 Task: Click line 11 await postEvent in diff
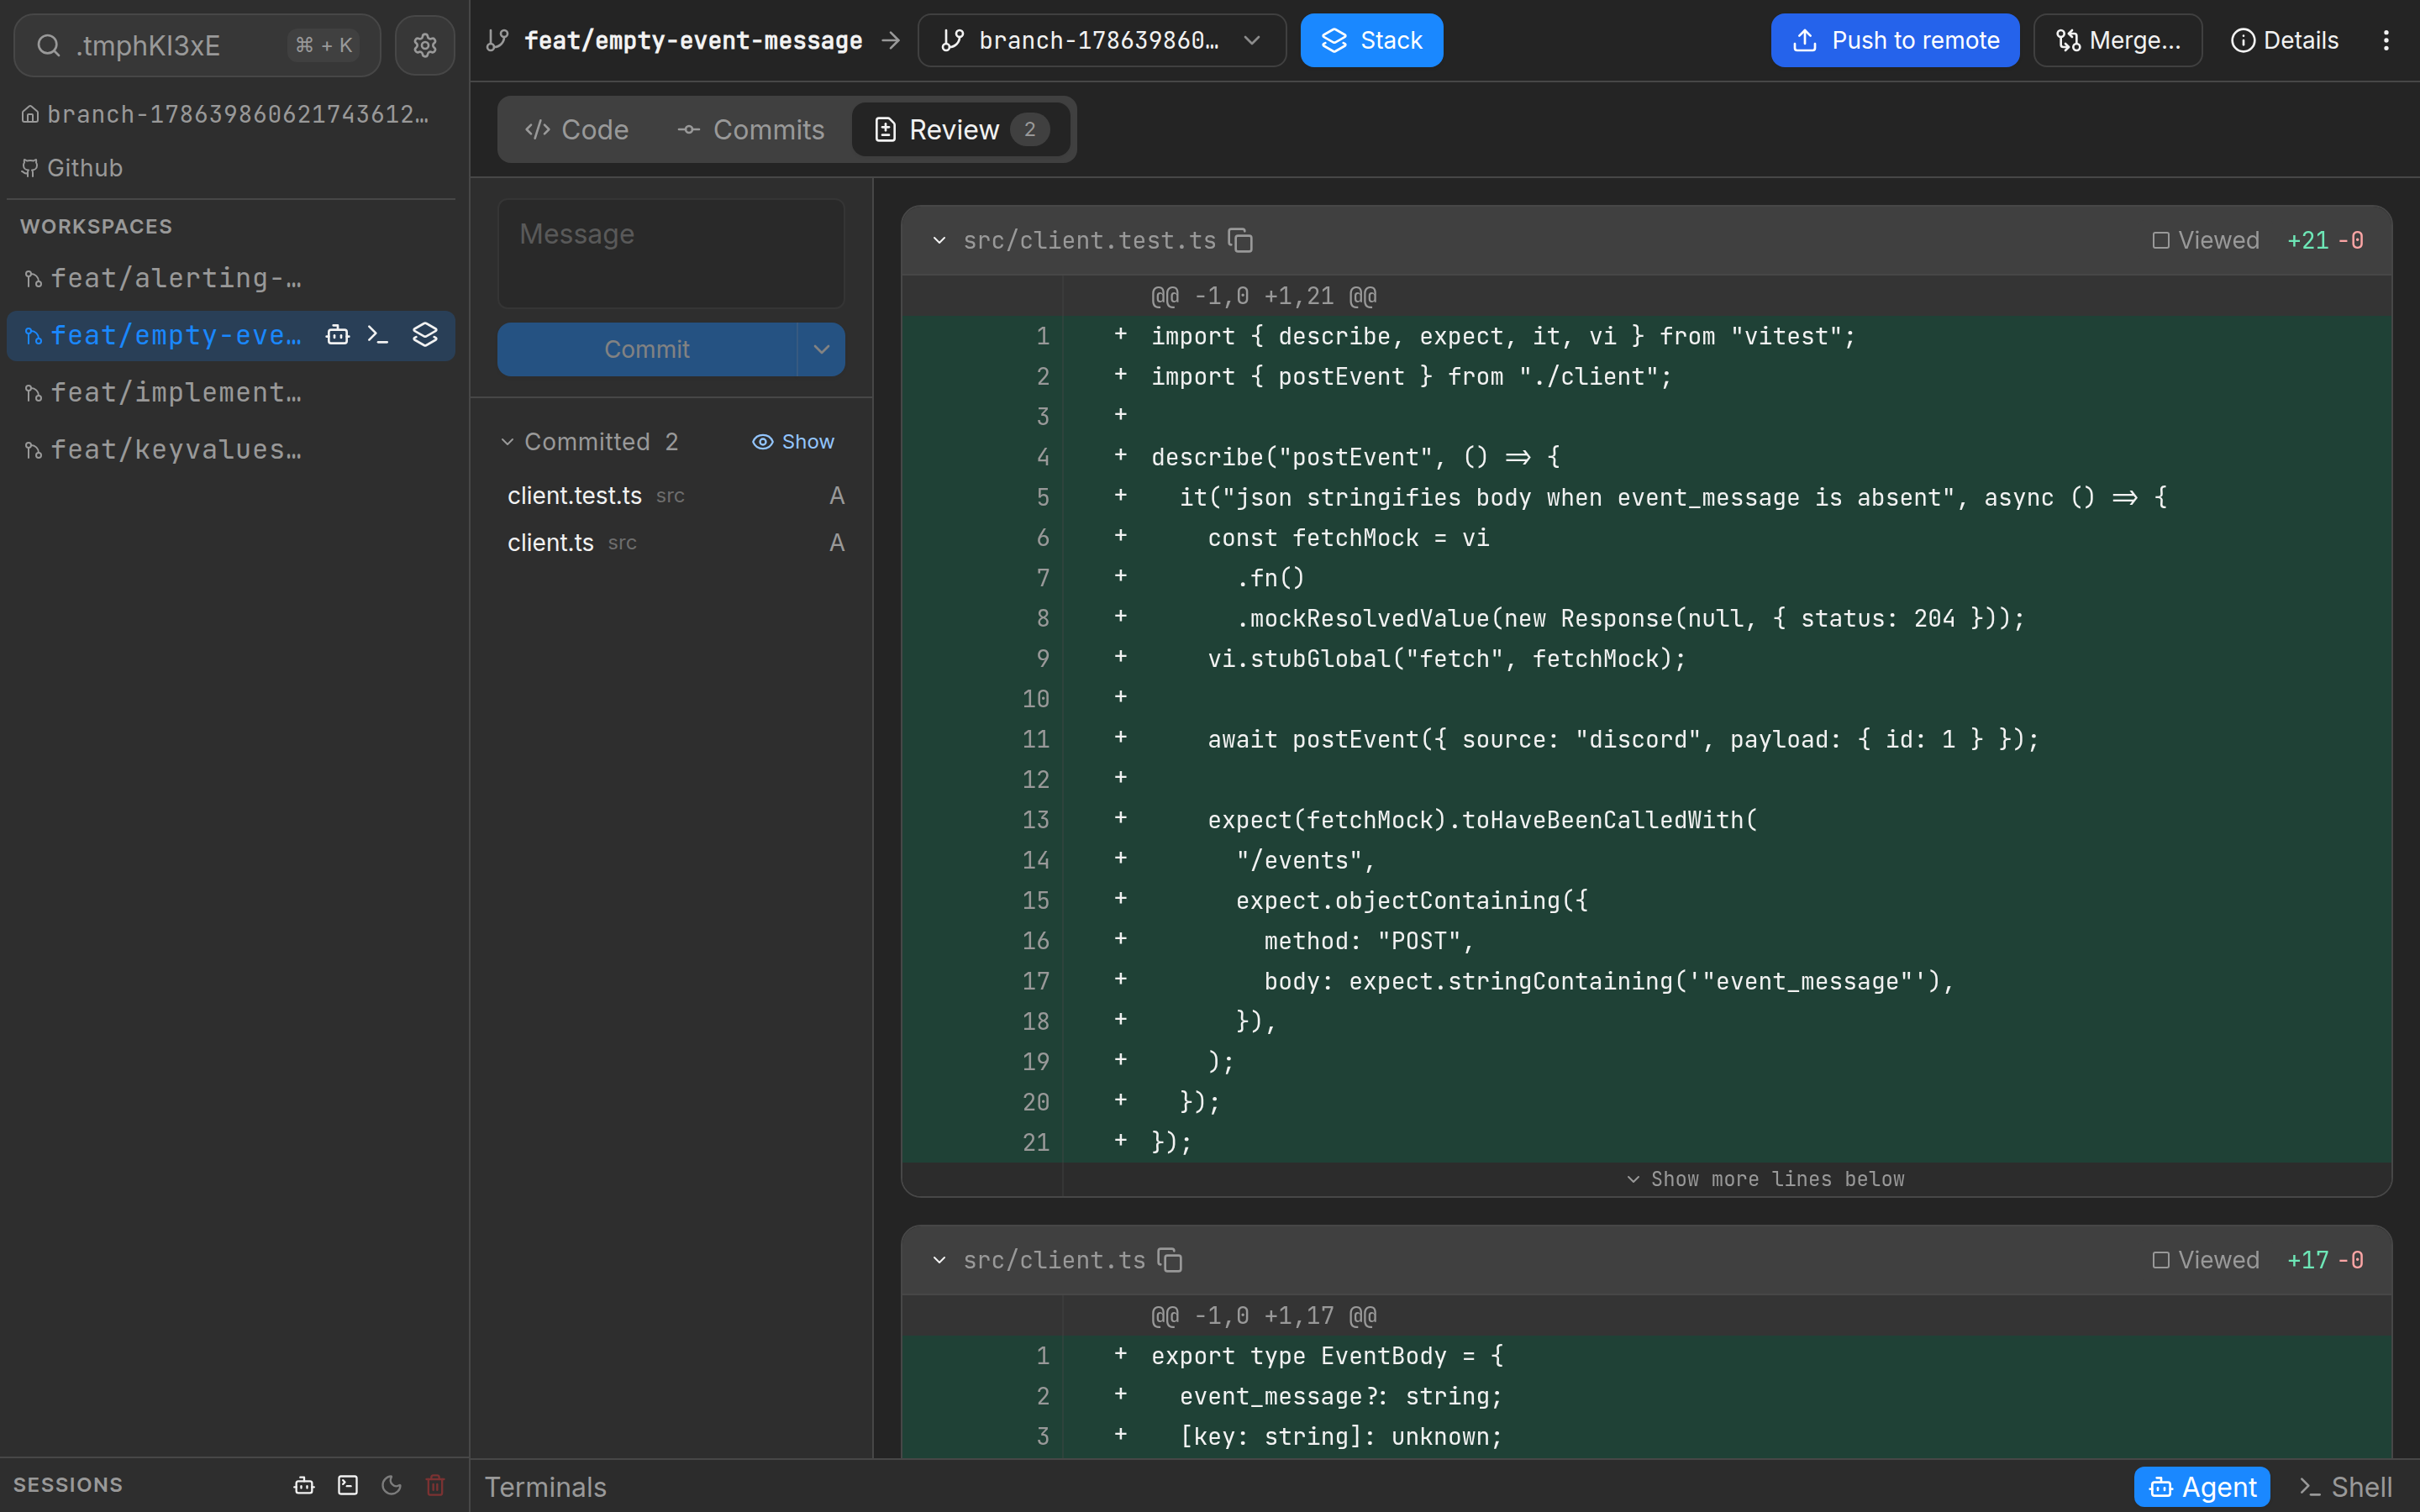pyautogui.click(x=1646, y=739)
